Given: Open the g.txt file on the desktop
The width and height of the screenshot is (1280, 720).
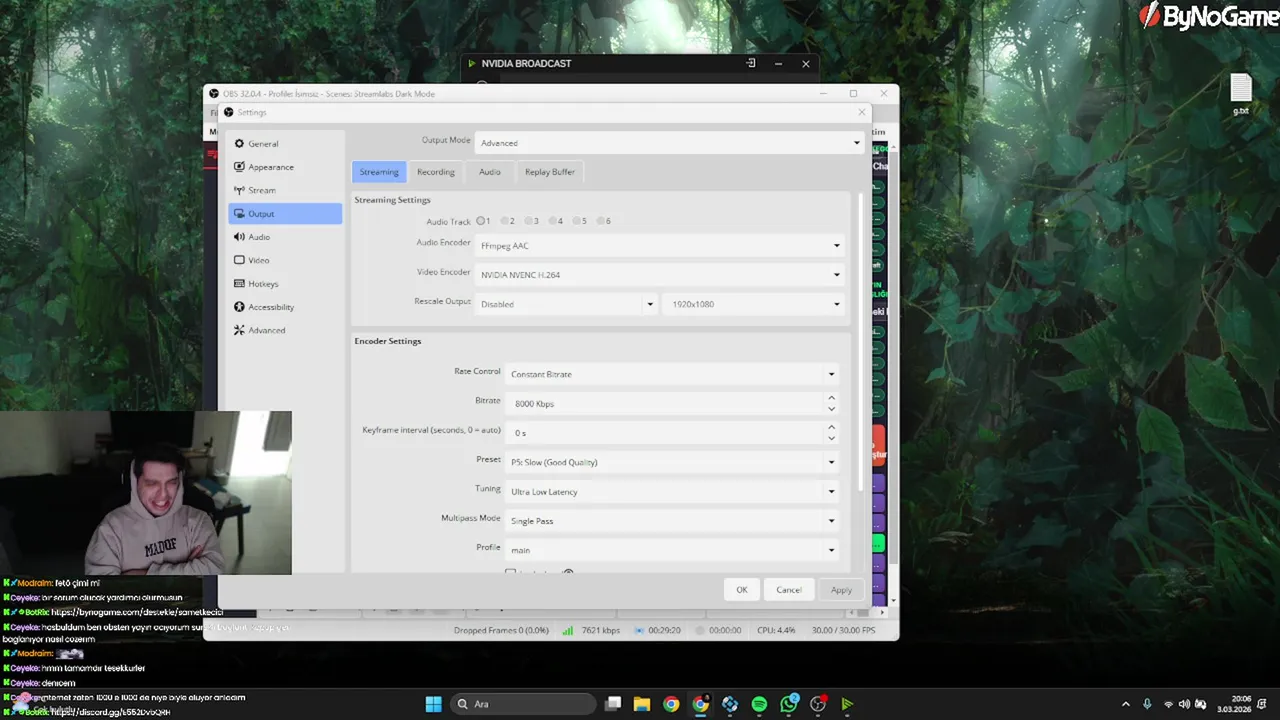Looking at the screenshot, I should pyautogui.click(x=1241, y=95).
